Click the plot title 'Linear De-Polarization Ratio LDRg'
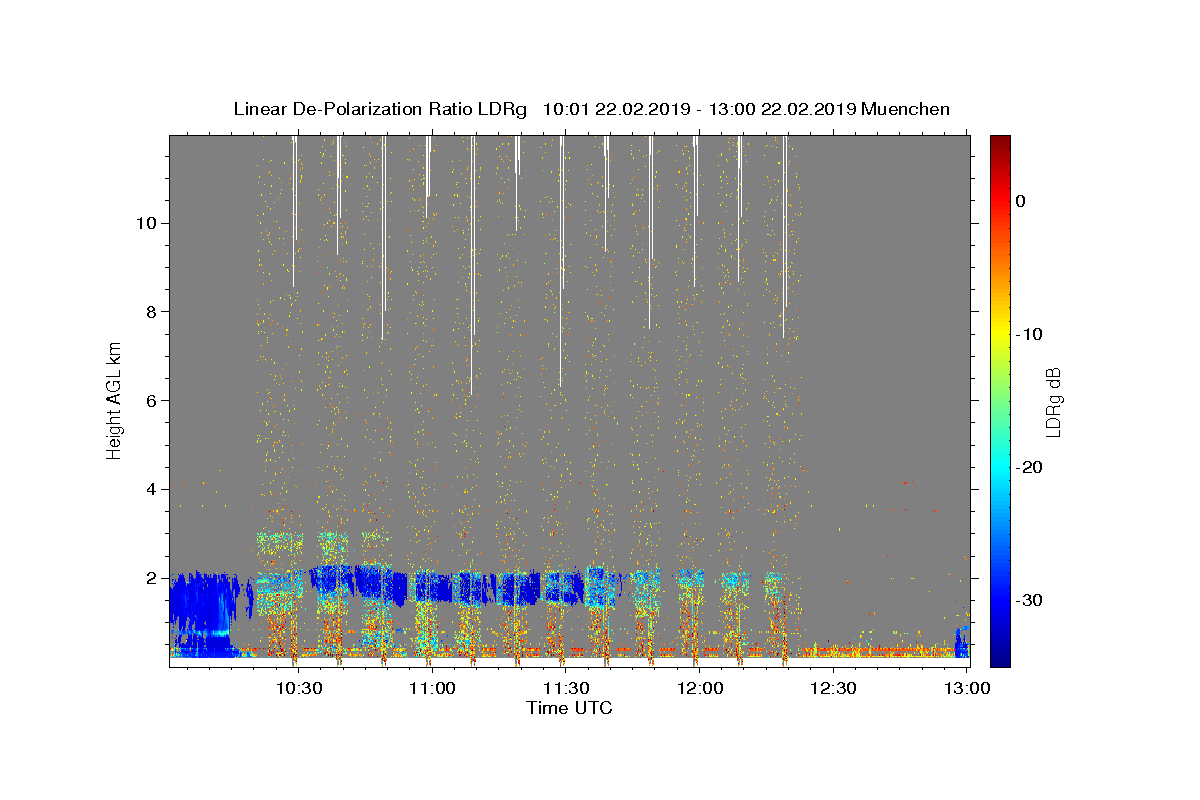Screen dimensions: 1200x800 (x=380, y=109)
